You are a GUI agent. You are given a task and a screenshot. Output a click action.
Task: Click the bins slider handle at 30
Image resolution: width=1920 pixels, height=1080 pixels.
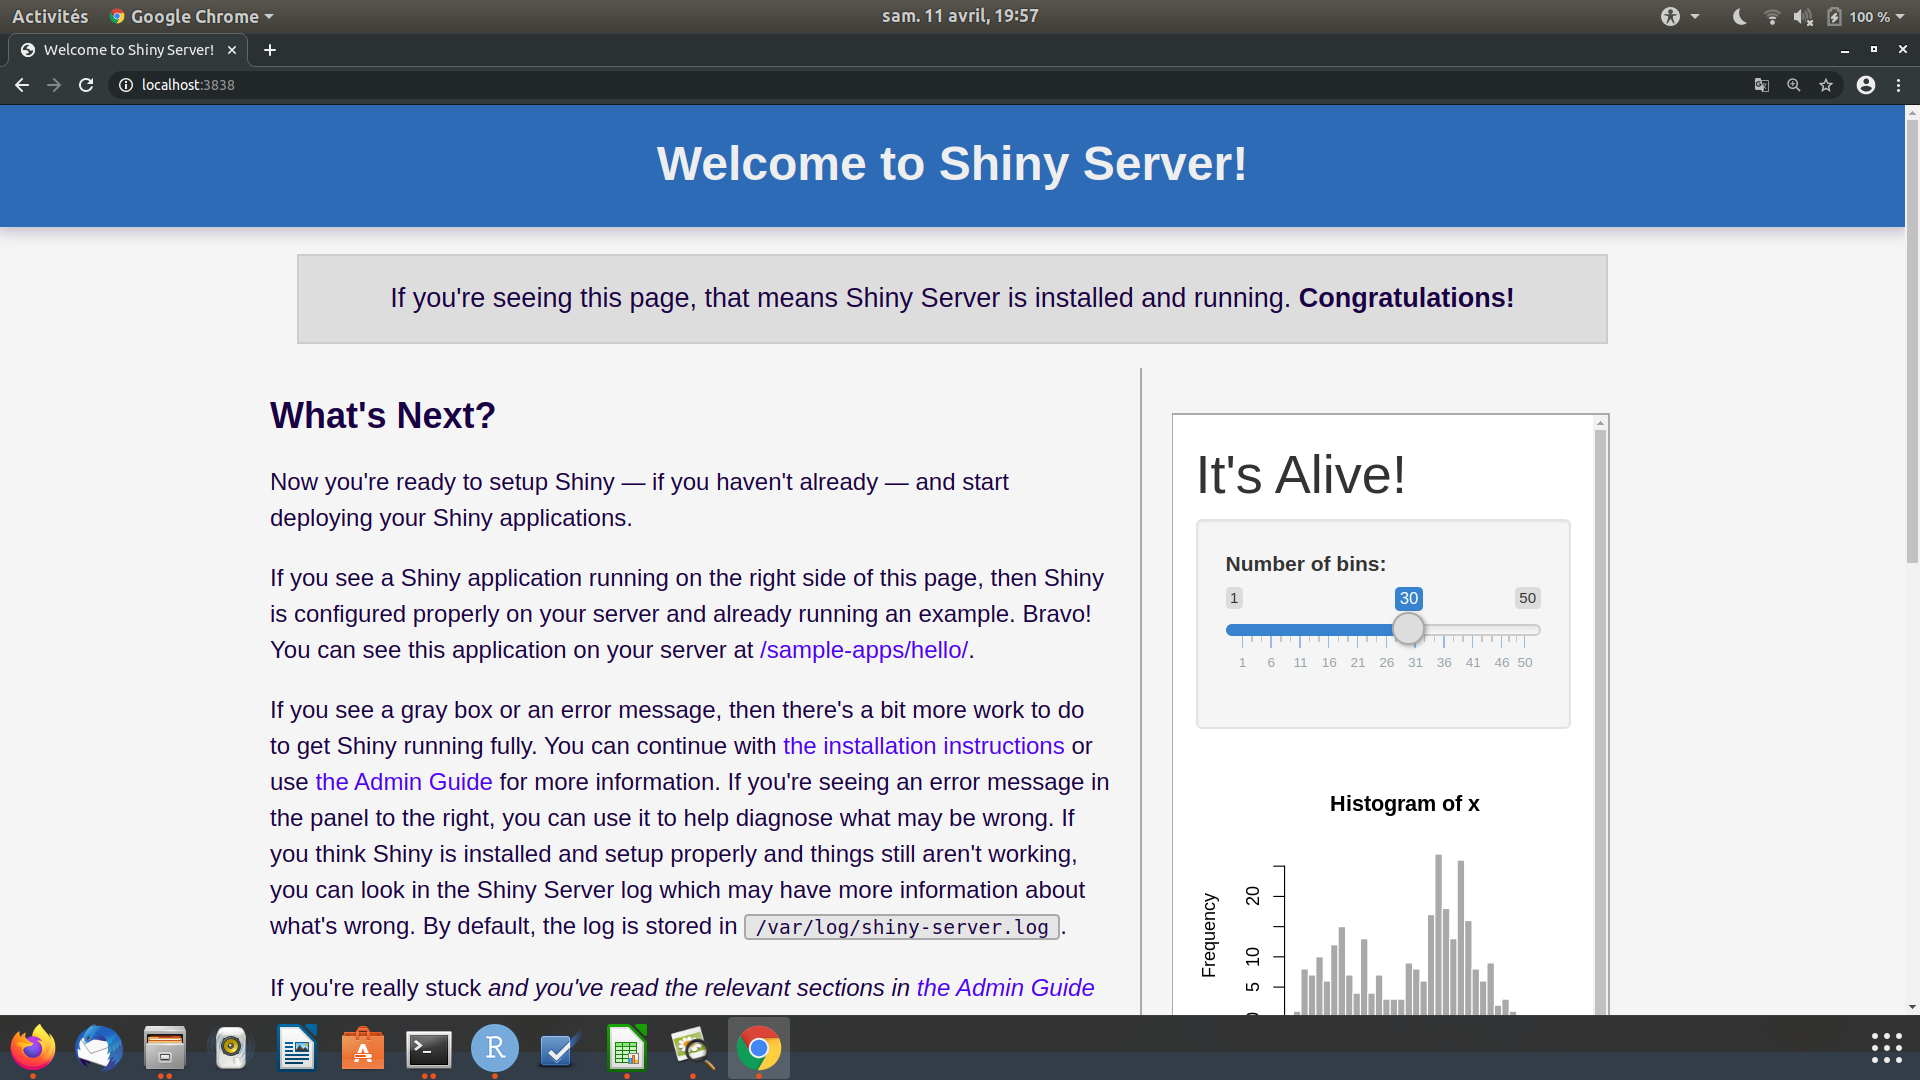[x=1408, y=629]
